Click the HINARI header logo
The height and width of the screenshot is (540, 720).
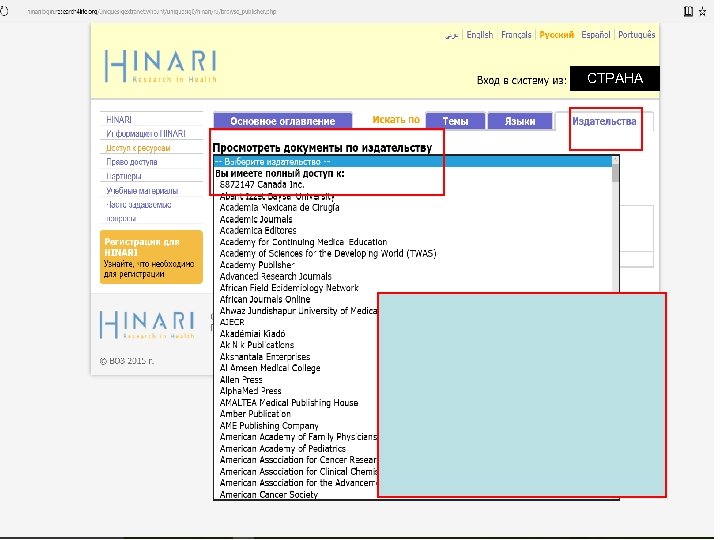(x=160, y=66)
